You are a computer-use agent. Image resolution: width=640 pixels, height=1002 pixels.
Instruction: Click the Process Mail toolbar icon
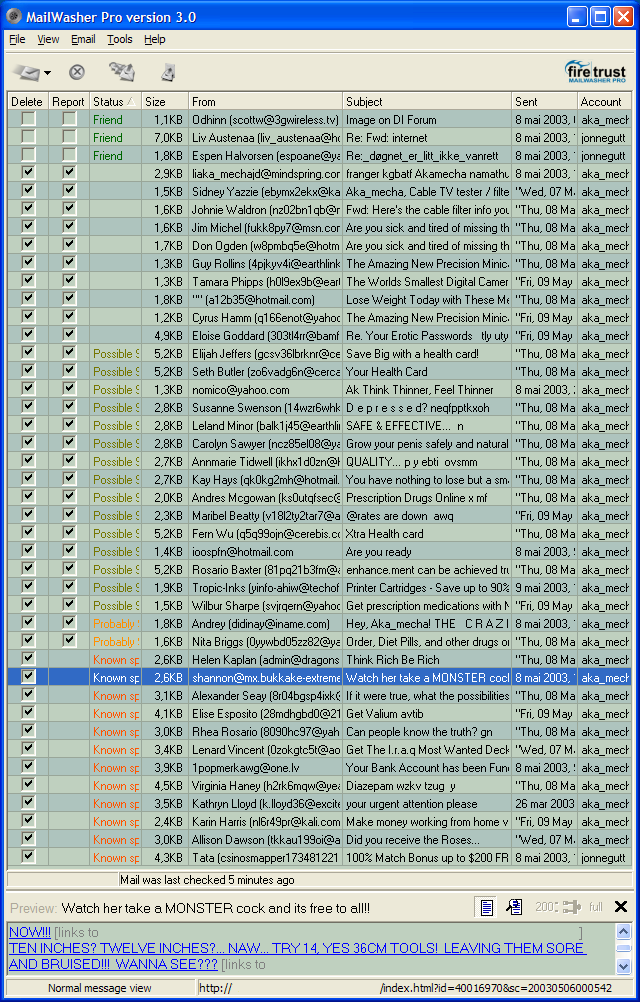tap(122, 72)
